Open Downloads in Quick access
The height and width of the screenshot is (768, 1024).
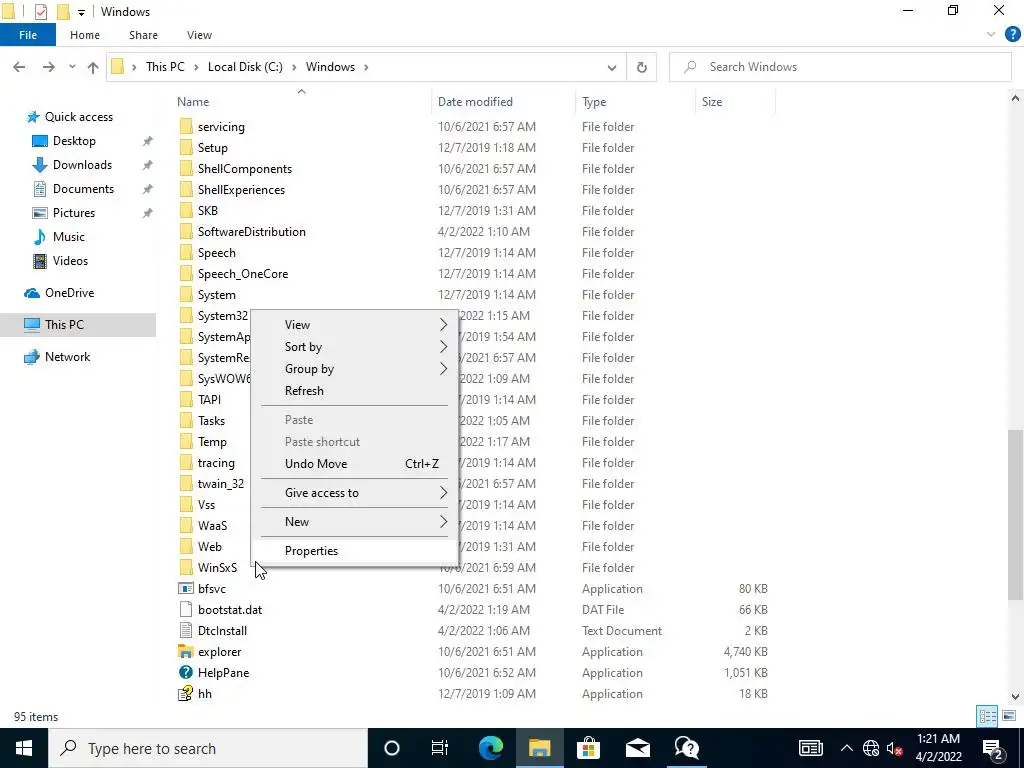point(82,165)
